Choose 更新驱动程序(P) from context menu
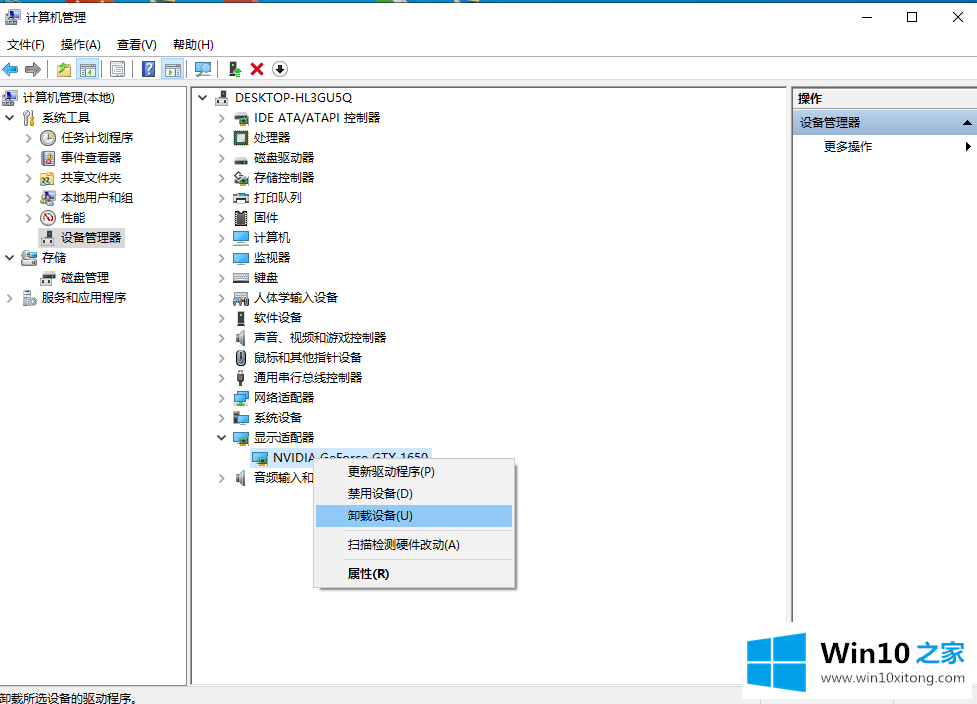Viewport: 977px width, 704px height. click(414, 472)
